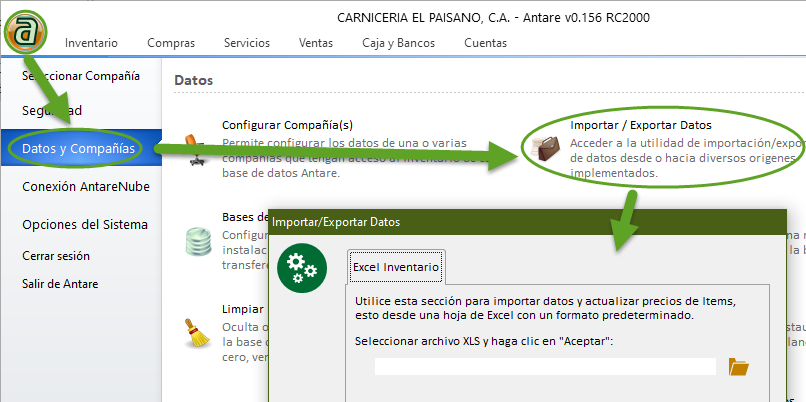
Task: Click the Importar/Exportar briefcase icon
Action: pos(545,149)
